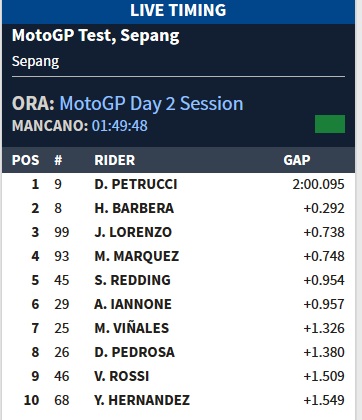362x420 pixels.
Task: Click Y. HERNANDEZ rider name
Action: click(142, 400)
